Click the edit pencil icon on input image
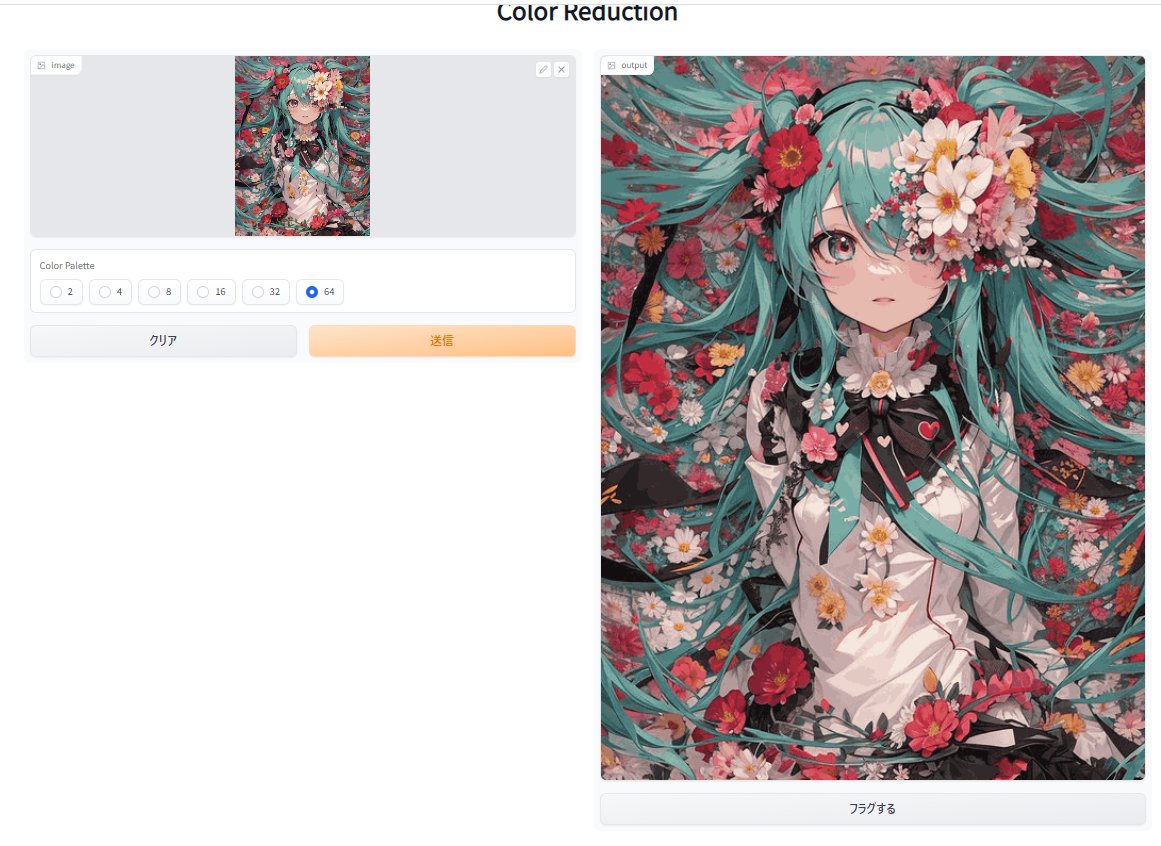 [543, 70]
